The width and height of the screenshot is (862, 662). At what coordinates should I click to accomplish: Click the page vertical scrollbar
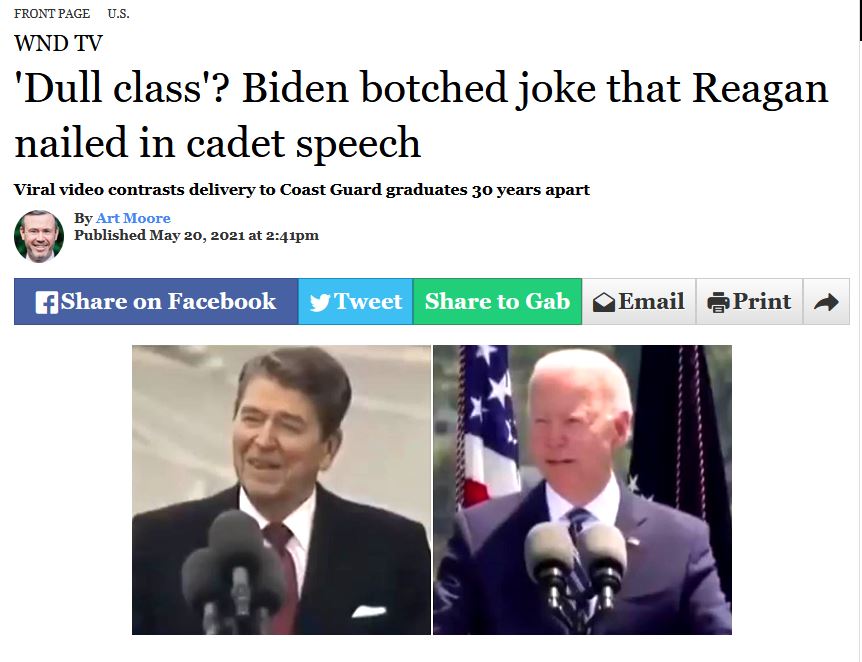859,331
